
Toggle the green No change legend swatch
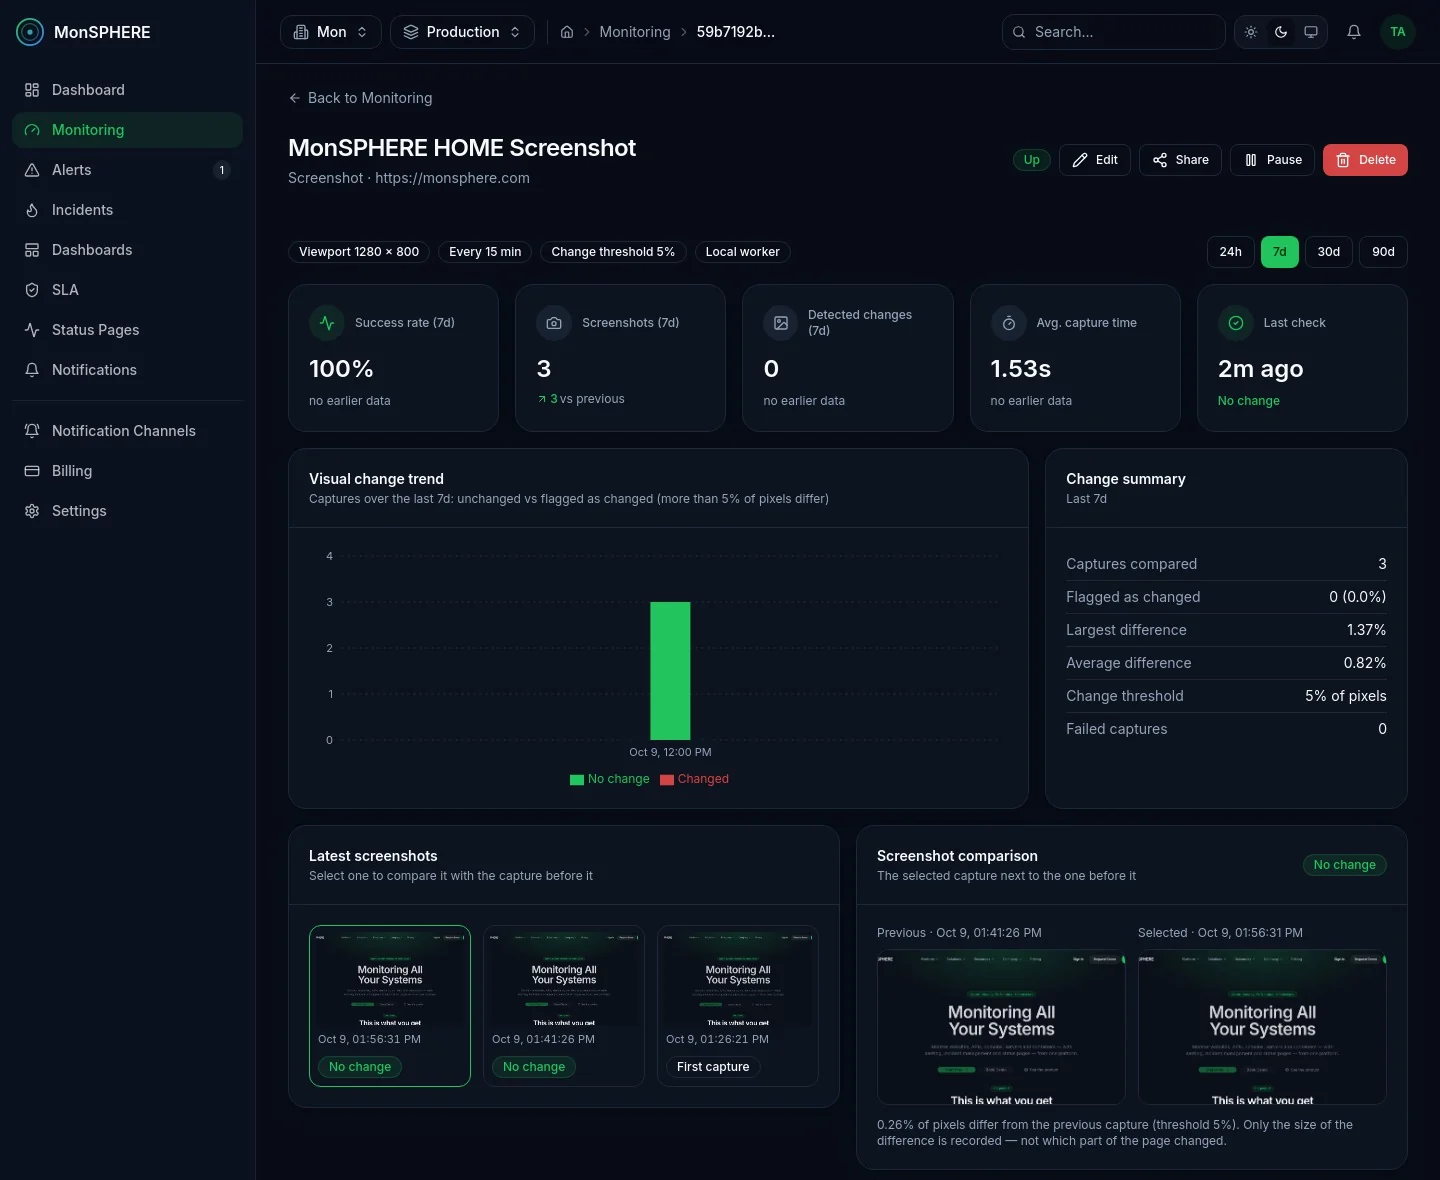(x=577, y=780)
